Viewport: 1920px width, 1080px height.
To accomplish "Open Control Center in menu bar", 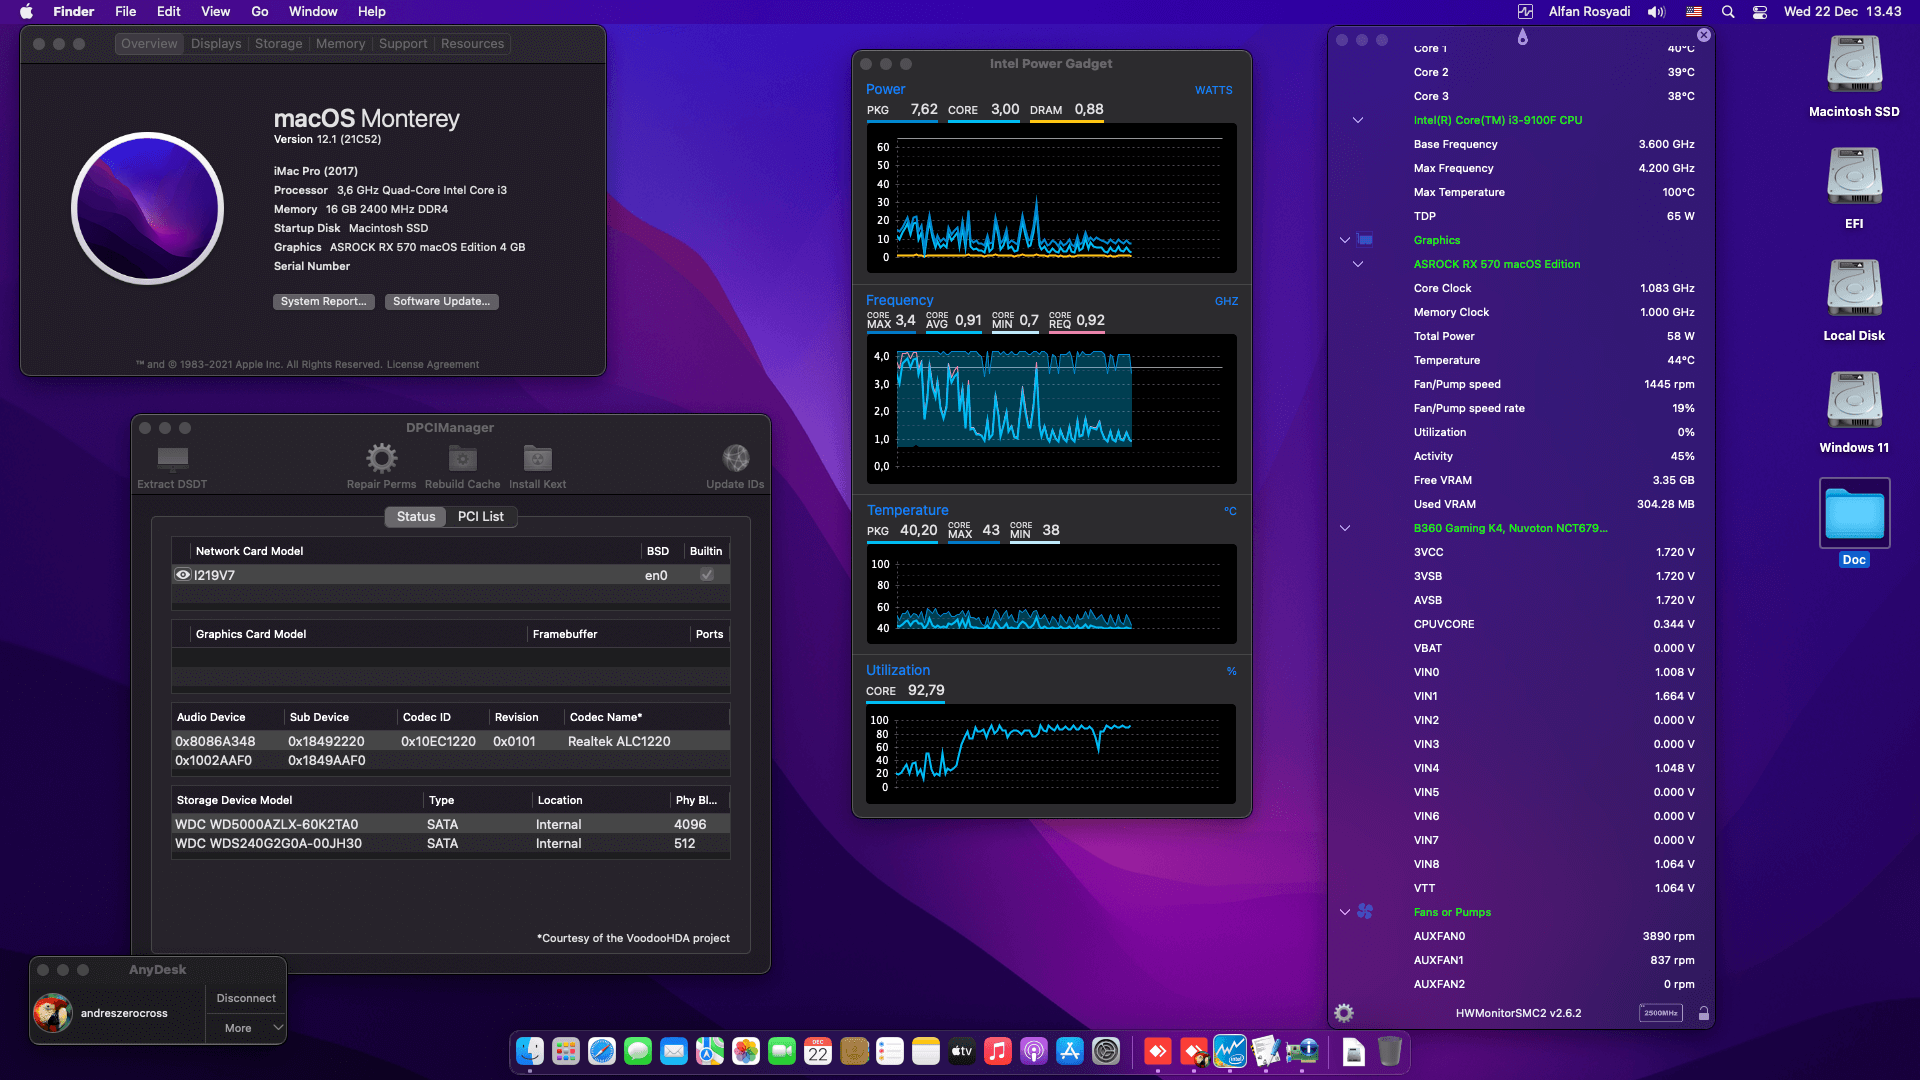I will pos(1760,12).
